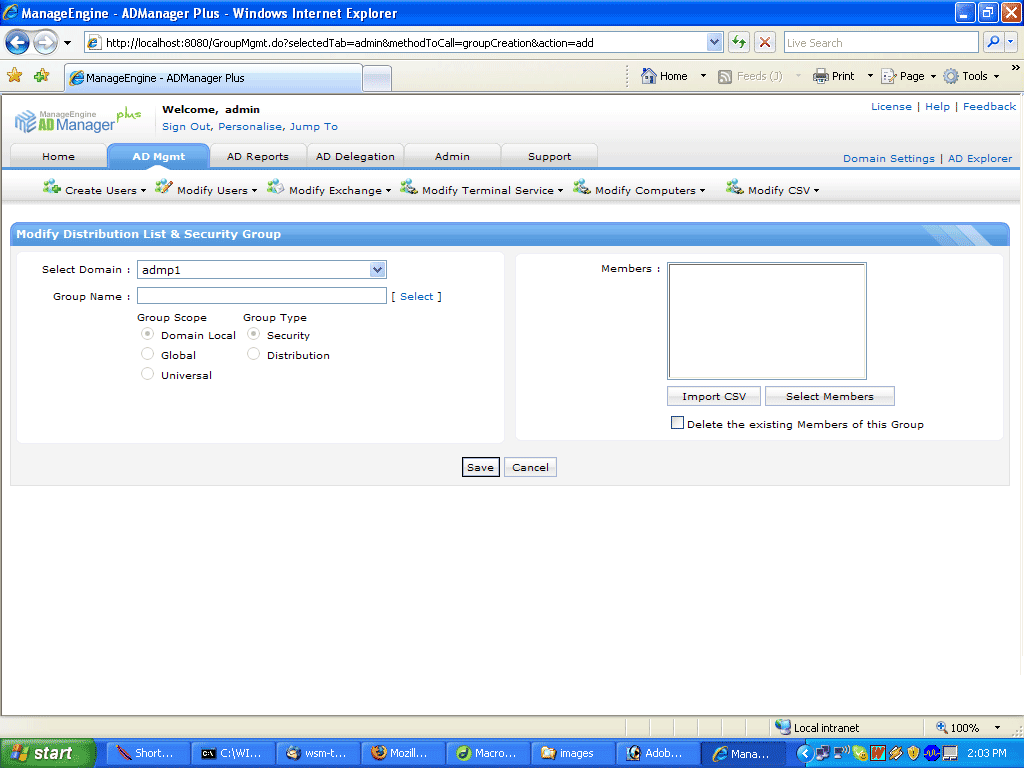Open the Support tab

click(549, 157)
